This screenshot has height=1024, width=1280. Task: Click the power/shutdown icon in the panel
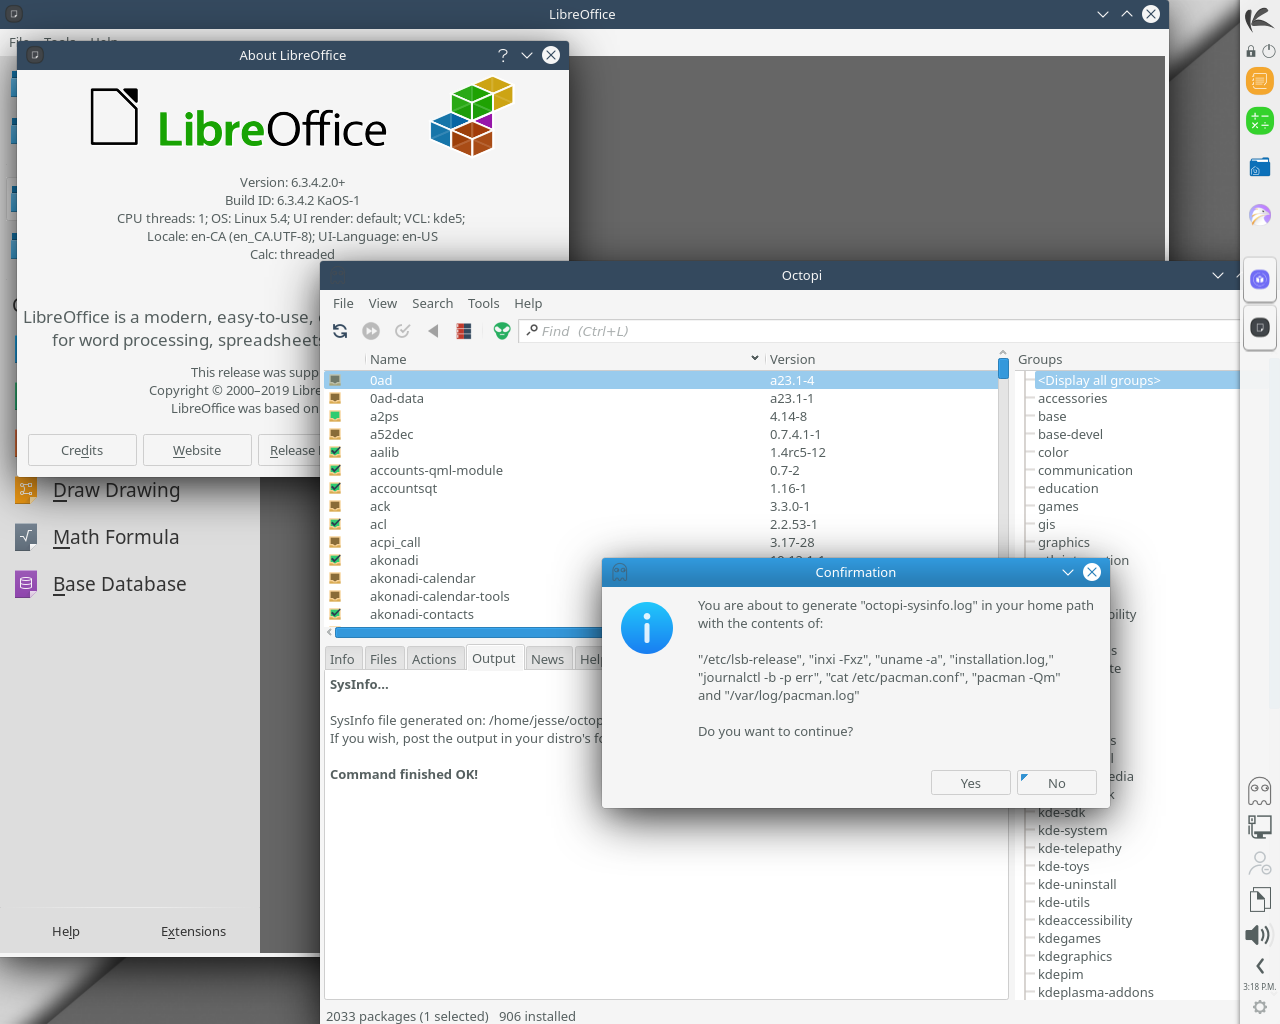coord(1269,51)
